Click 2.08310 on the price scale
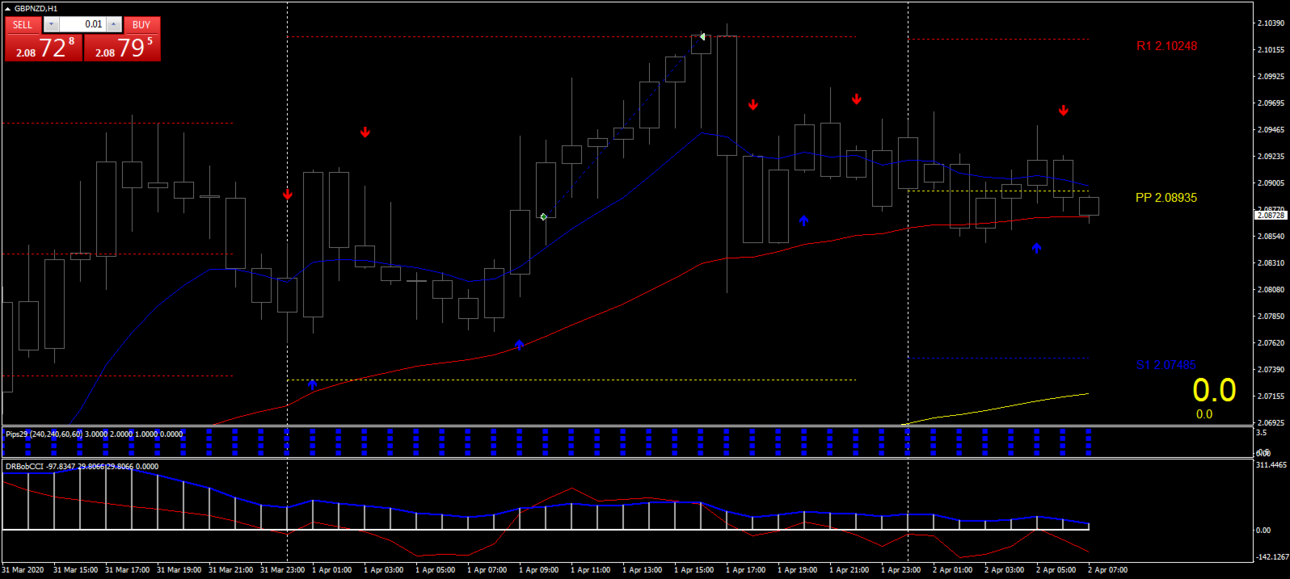 [1273, 263]
